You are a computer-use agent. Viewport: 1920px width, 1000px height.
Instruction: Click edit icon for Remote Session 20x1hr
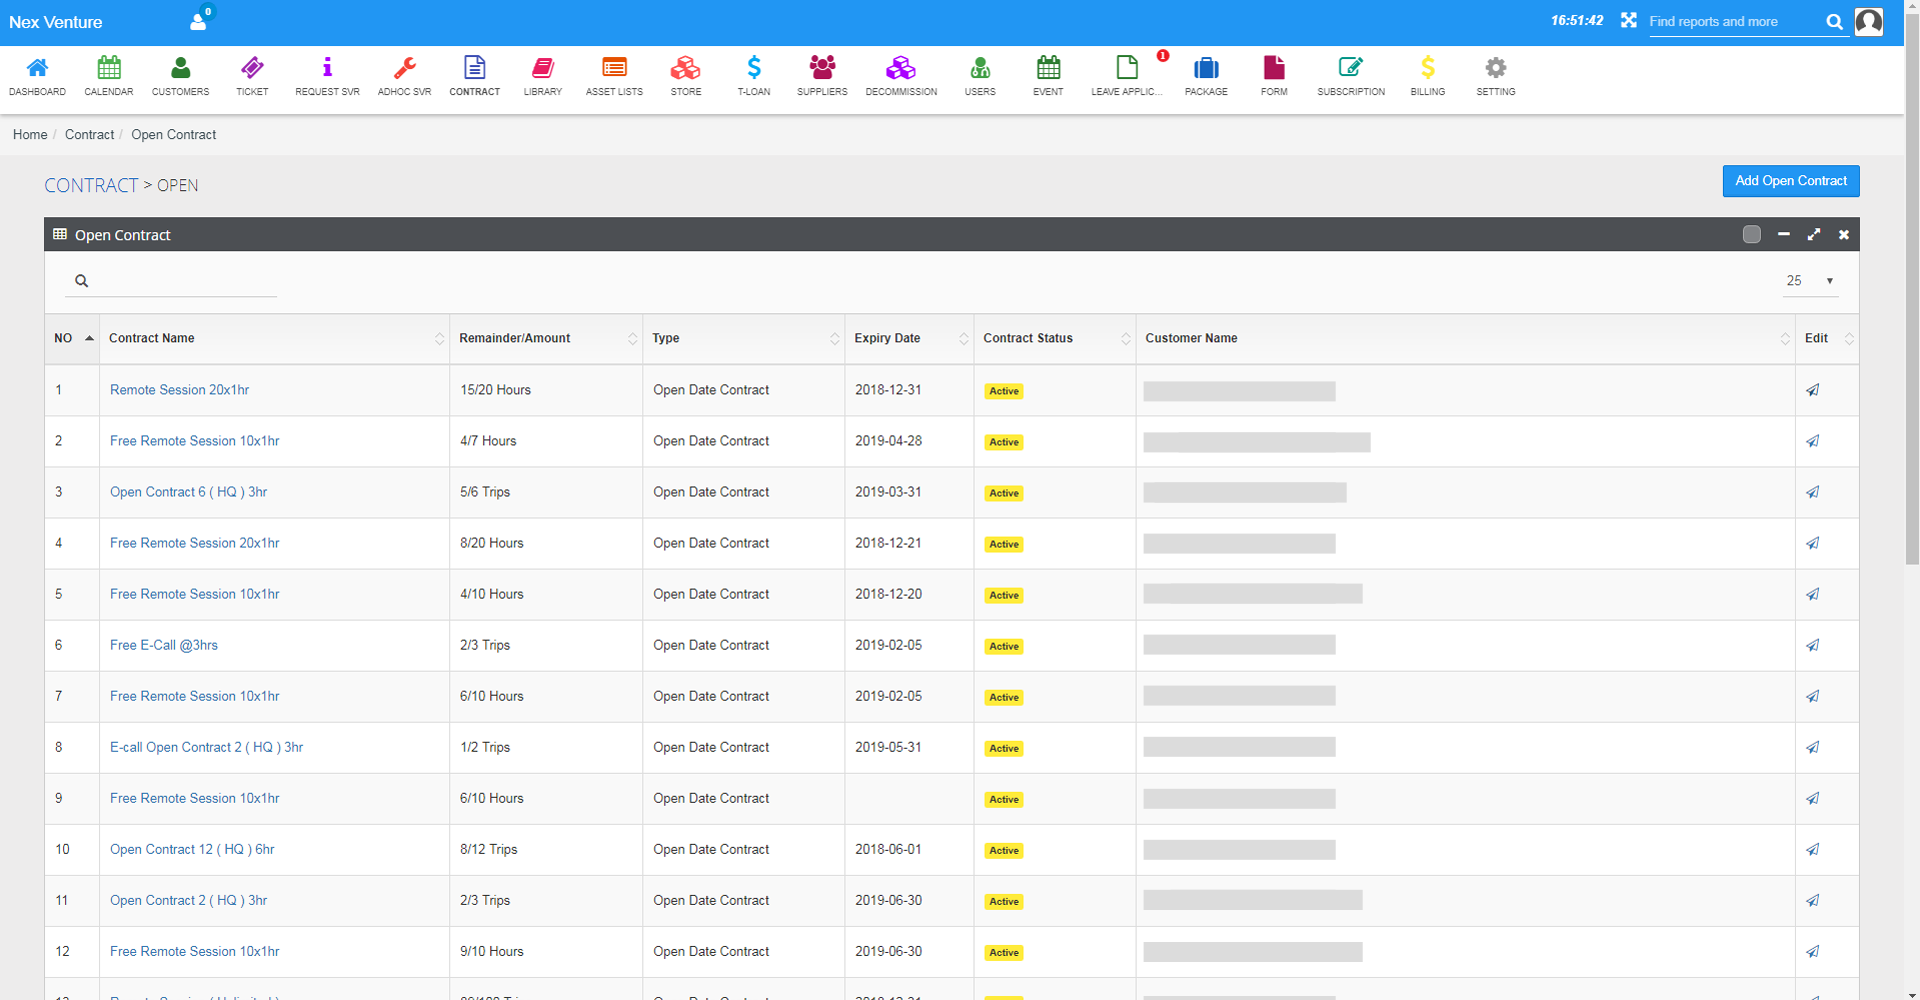pos(1812,390)
